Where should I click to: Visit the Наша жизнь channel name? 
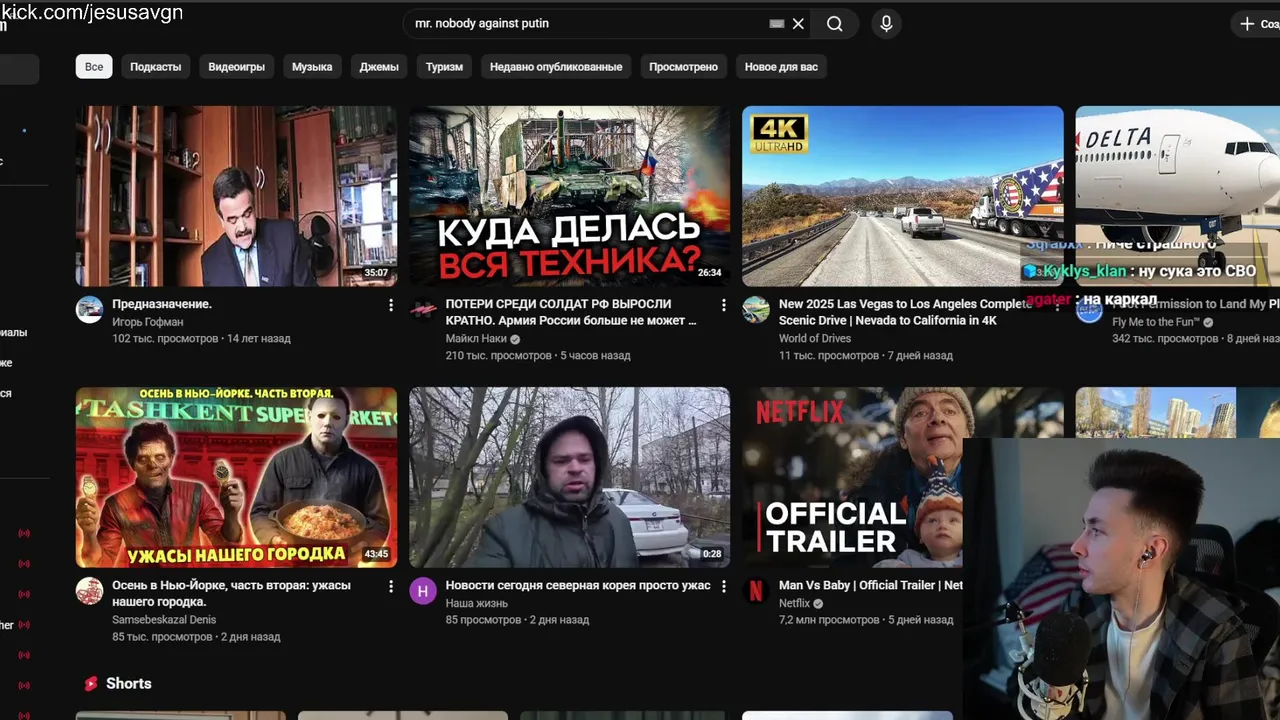(x=476, y=604)
